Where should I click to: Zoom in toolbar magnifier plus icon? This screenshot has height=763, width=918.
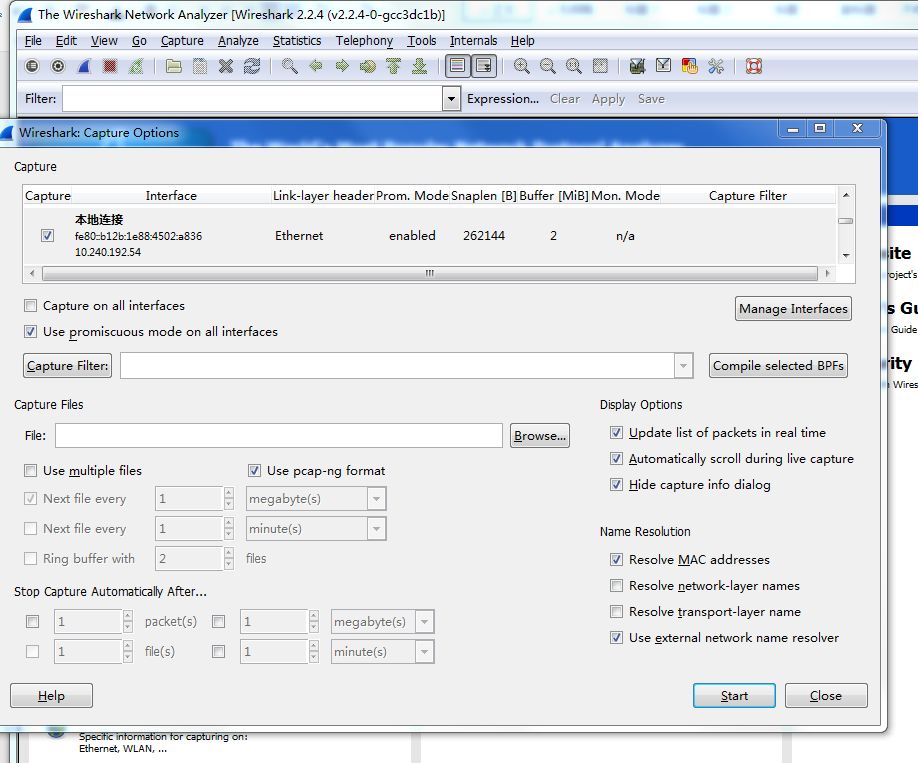522,66
